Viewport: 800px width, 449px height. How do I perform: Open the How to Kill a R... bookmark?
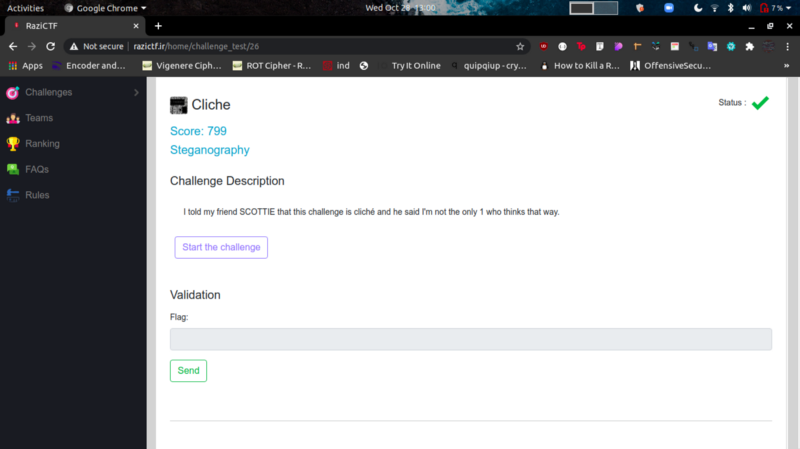click(580, 66)
